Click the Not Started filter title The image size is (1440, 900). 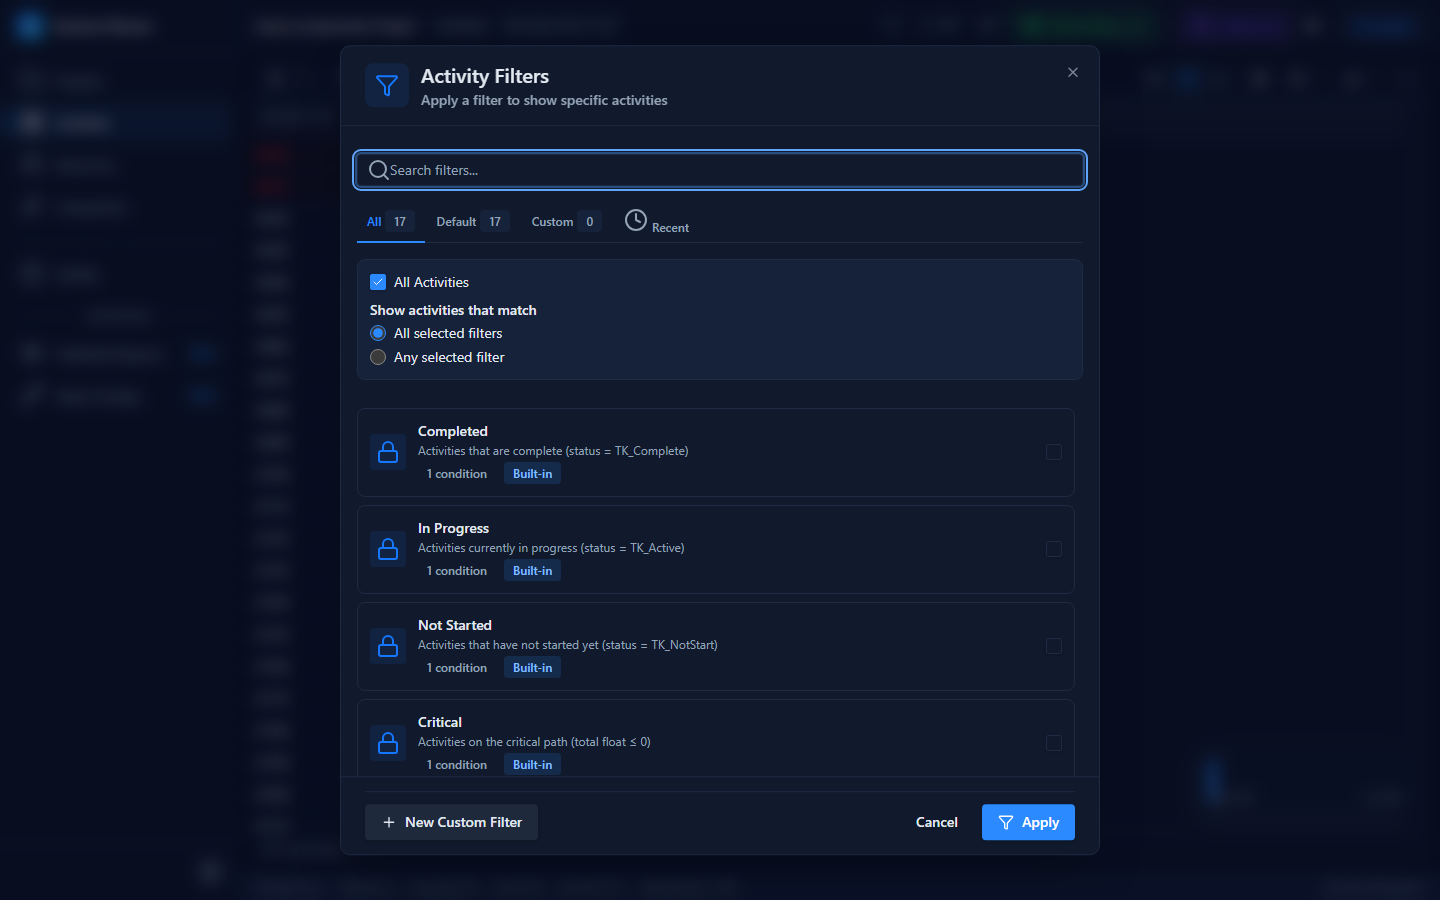455,625
